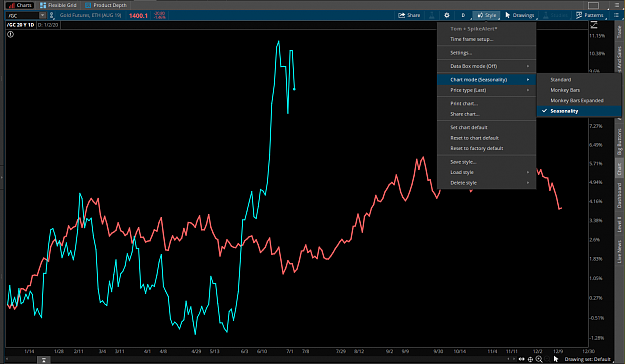The height and width of the screenshot is (364, 625).
Task: Click the bottom-left time axis collapse icon
Action: pyautogui.click(x=43, y=360)
